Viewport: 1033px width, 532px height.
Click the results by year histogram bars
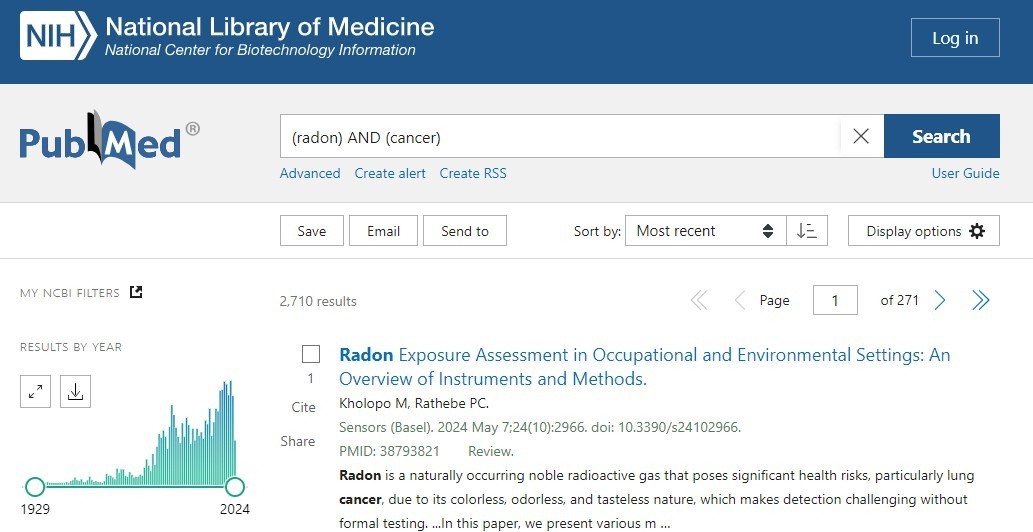pos(141,435)
